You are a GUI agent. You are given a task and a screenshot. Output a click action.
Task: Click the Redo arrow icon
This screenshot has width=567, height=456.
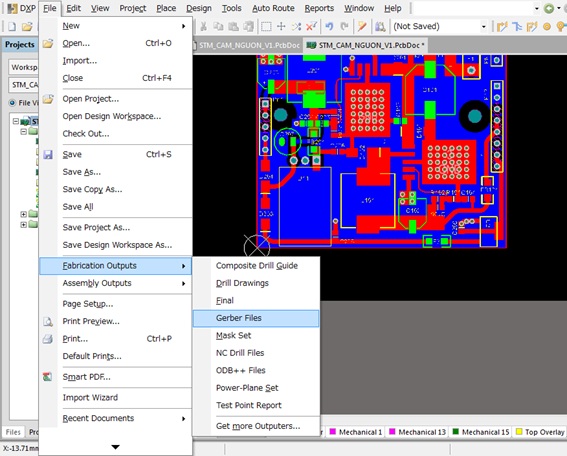(344, 26)
